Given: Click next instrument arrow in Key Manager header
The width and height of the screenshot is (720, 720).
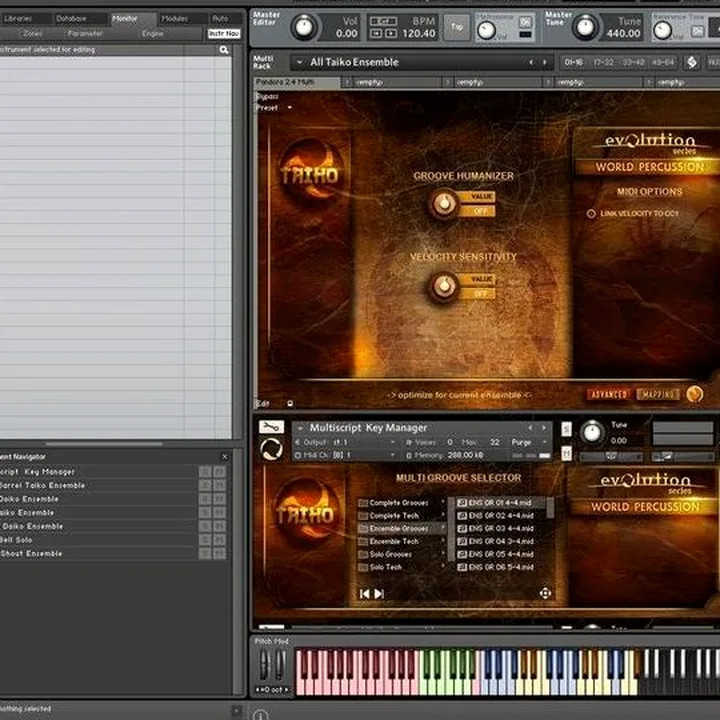Looking at the screenshot, I should pos(544,428).
